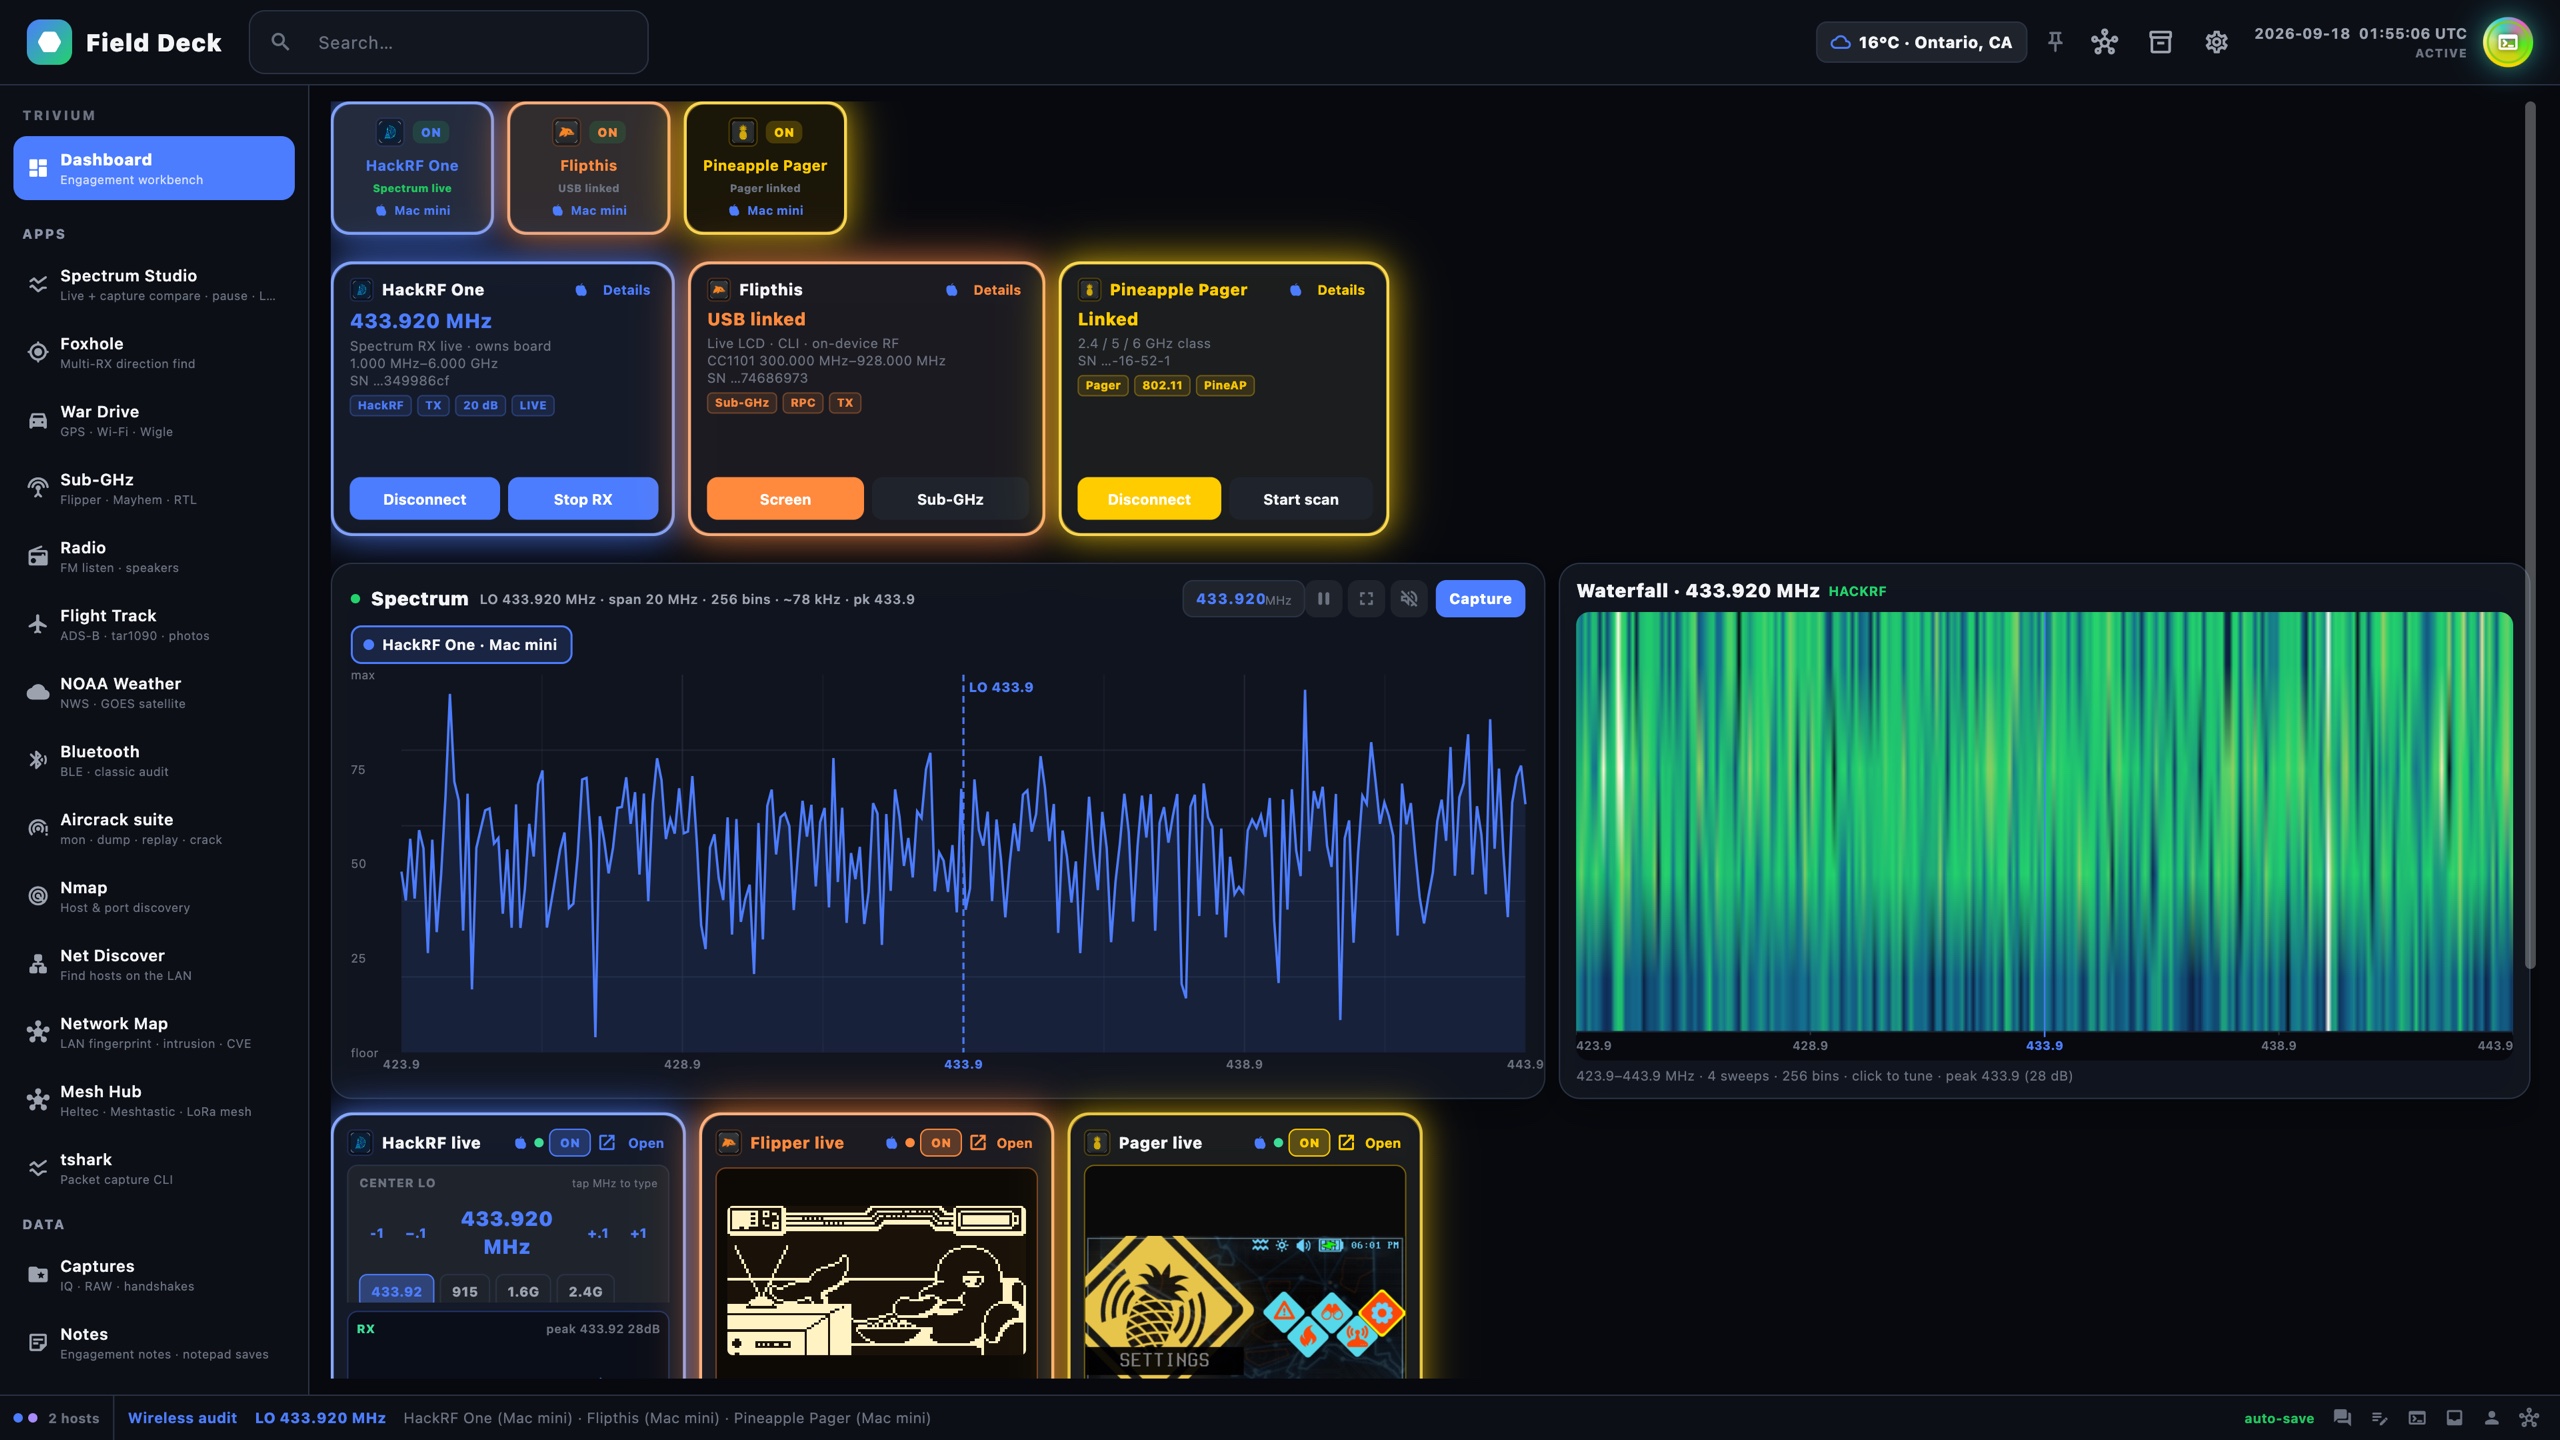2560x1440 pixels.
Task: Click the inbox tray icon in status bar
Action: 2454,1417
